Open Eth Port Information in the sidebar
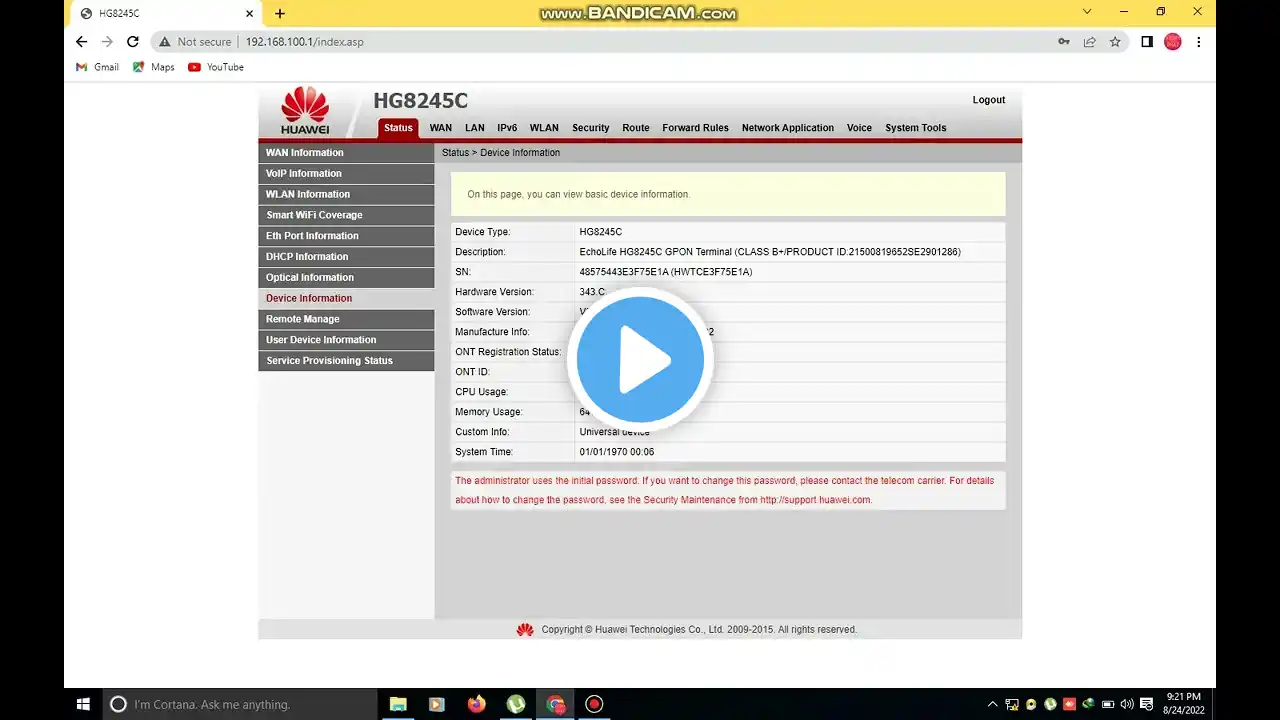The width and height of the screenshot is (1280, 720). coord(346,236)
